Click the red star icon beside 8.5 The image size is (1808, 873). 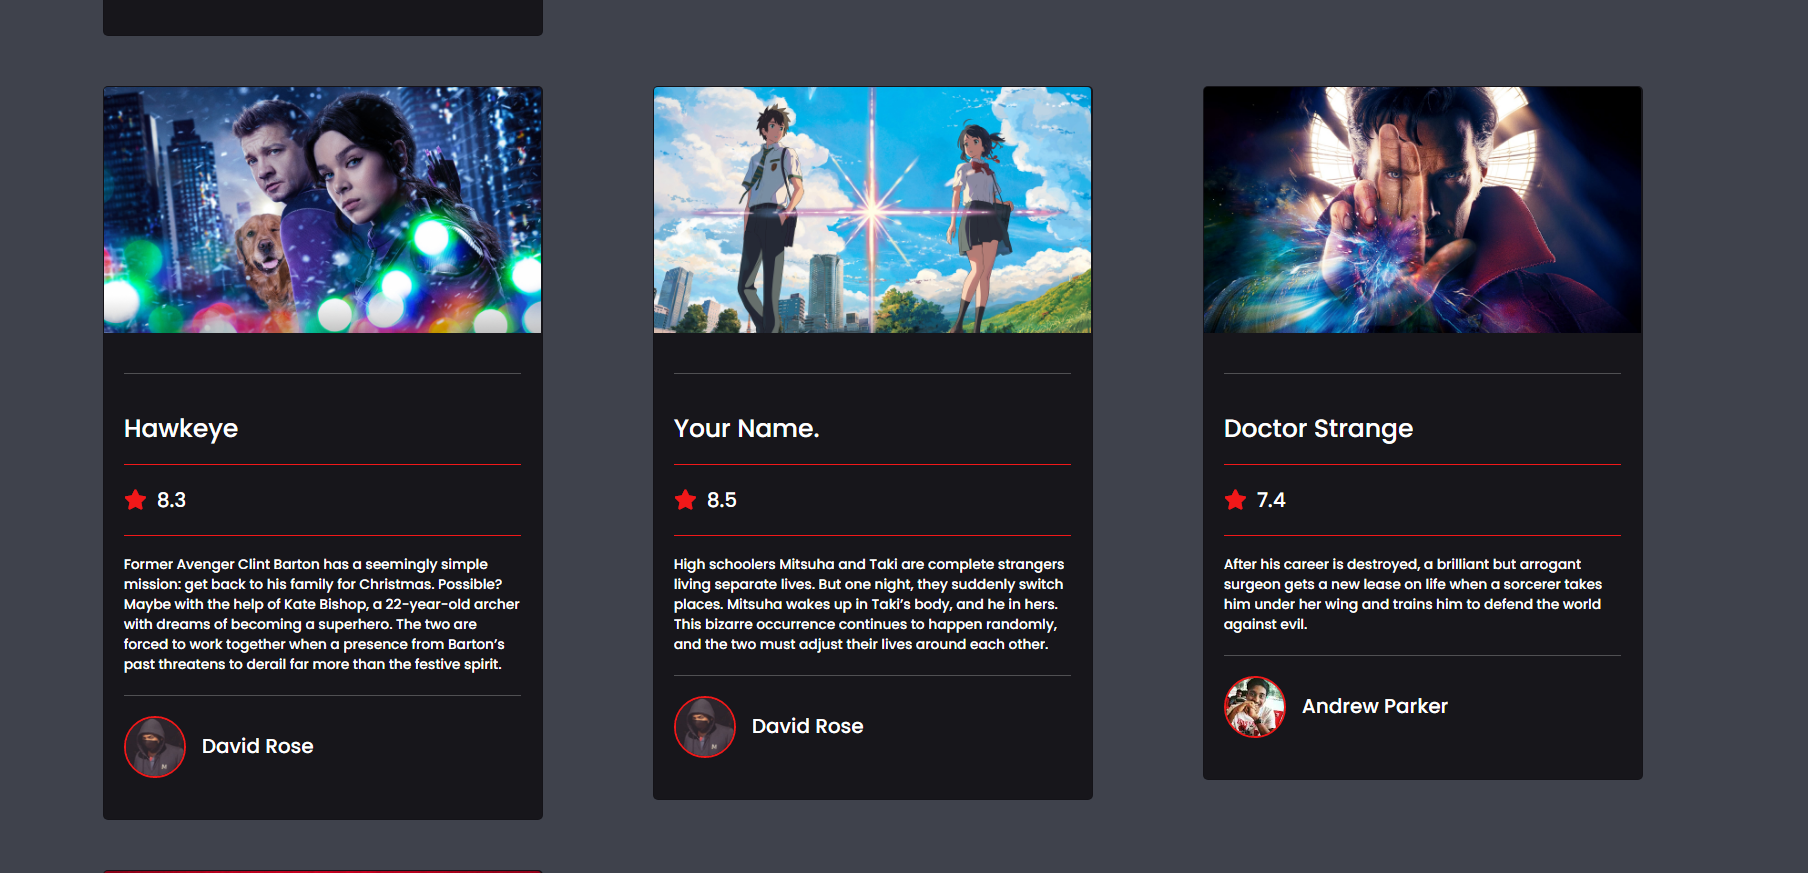[685, 500]
